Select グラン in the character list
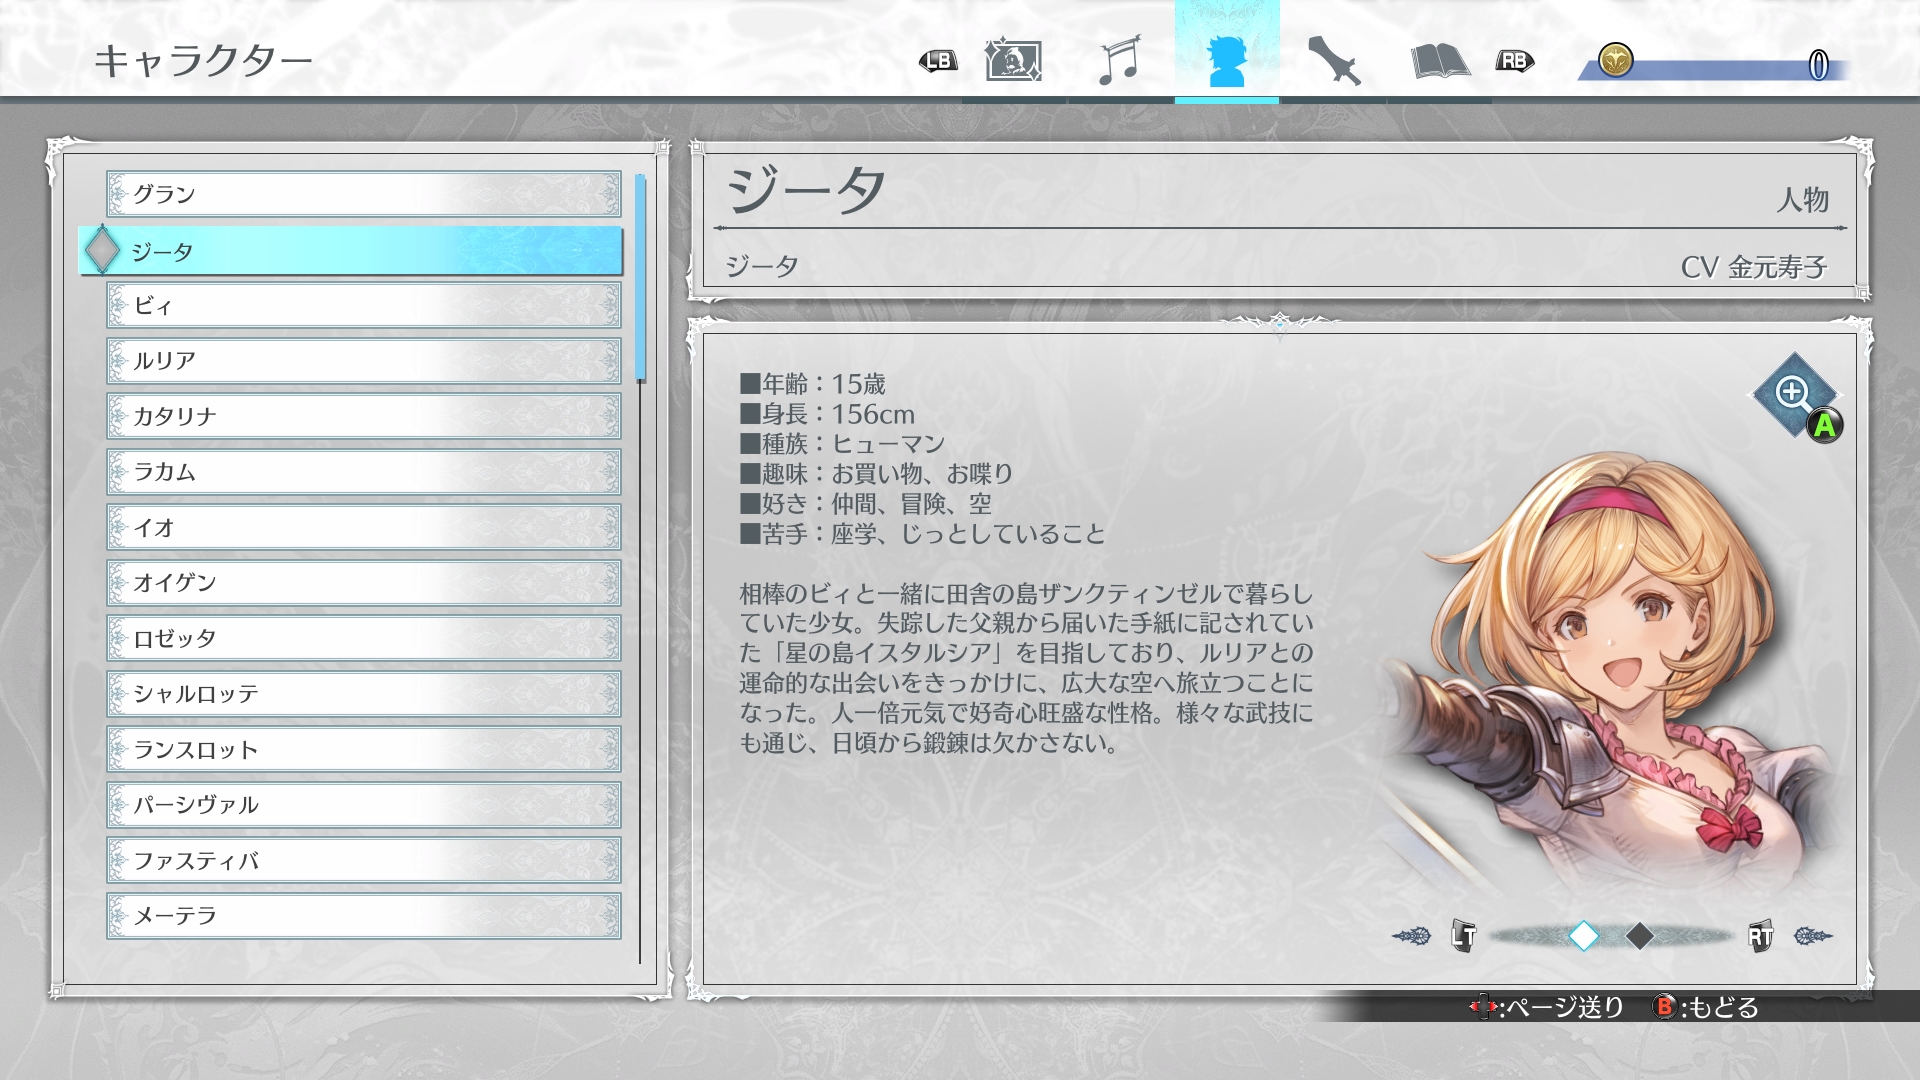Image resolution: width=1920 pixels, height=1080 pixels. (x=364, y=194)
